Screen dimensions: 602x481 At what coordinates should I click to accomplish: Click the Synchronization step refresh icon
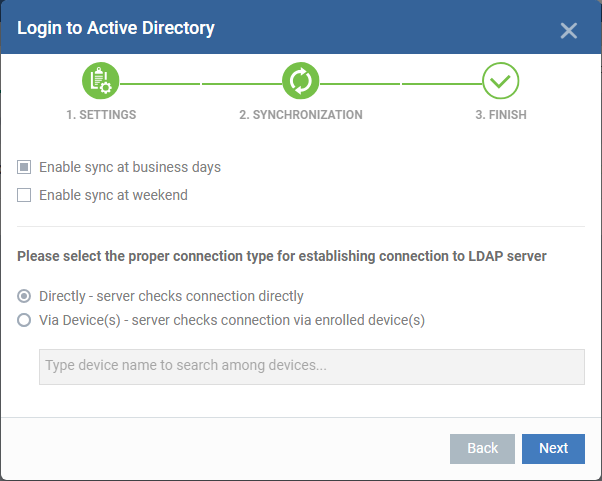[x=301, y=81]
